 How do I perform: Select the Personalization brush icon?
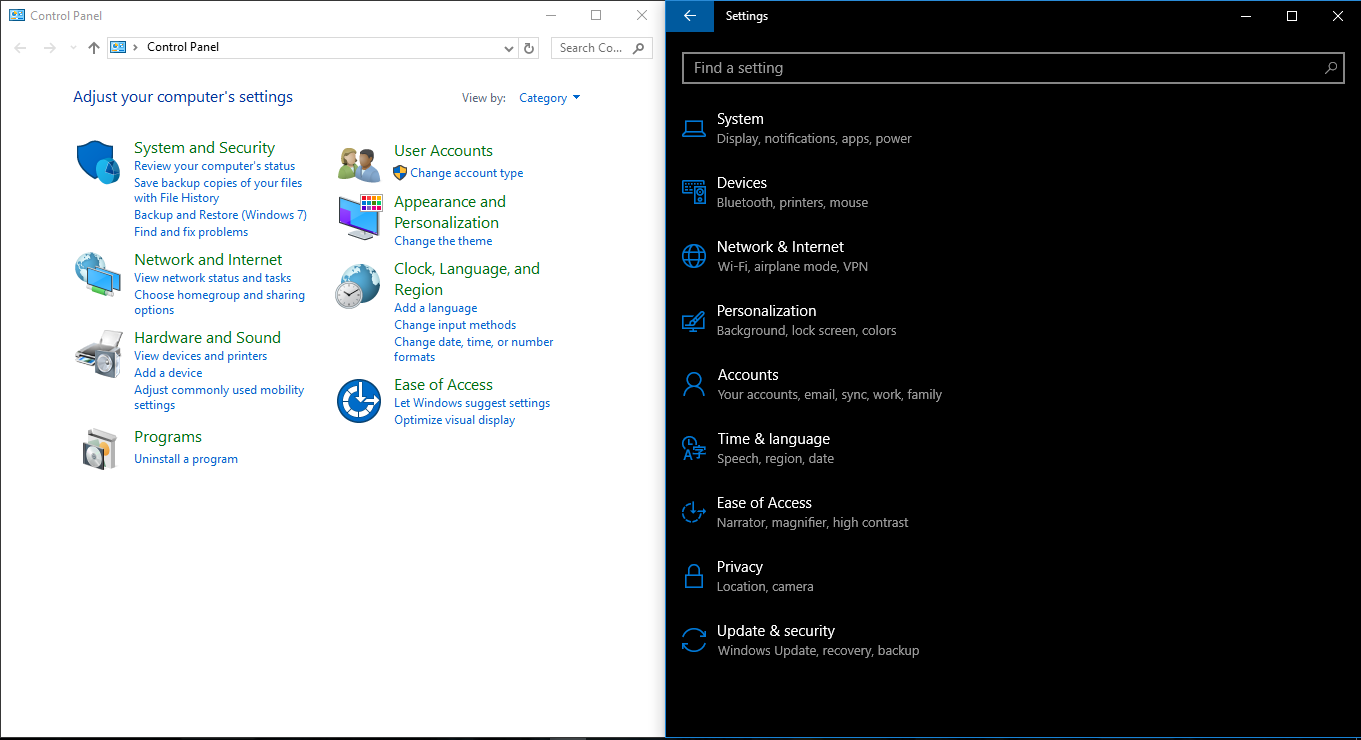[x=694, y=319]
